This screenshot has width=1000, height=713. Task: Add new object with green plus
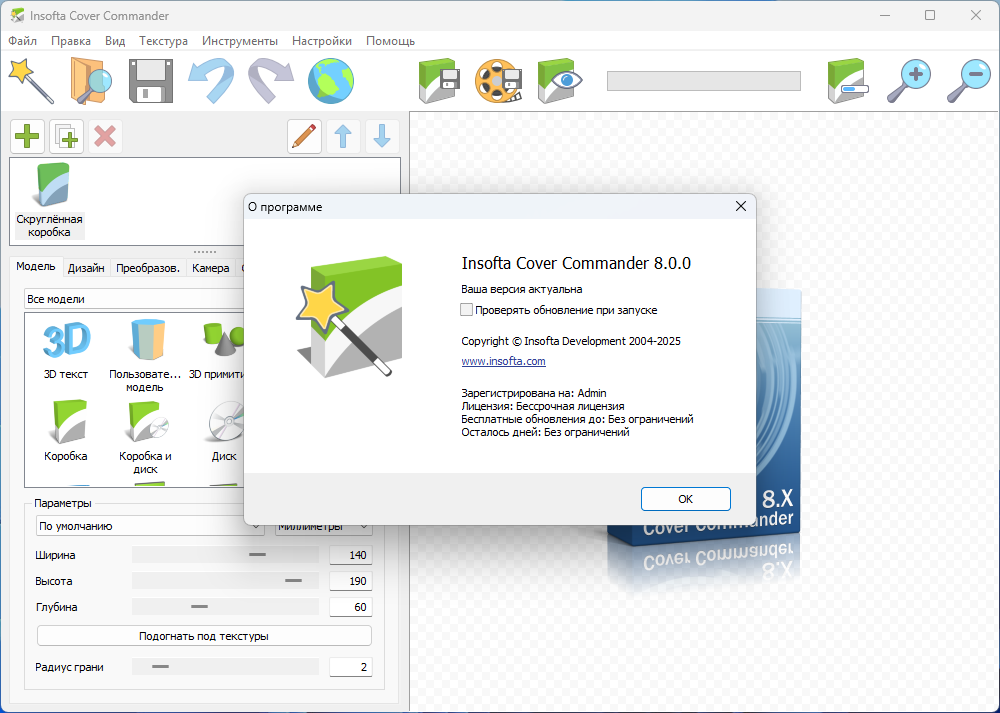tap(27, 136)
